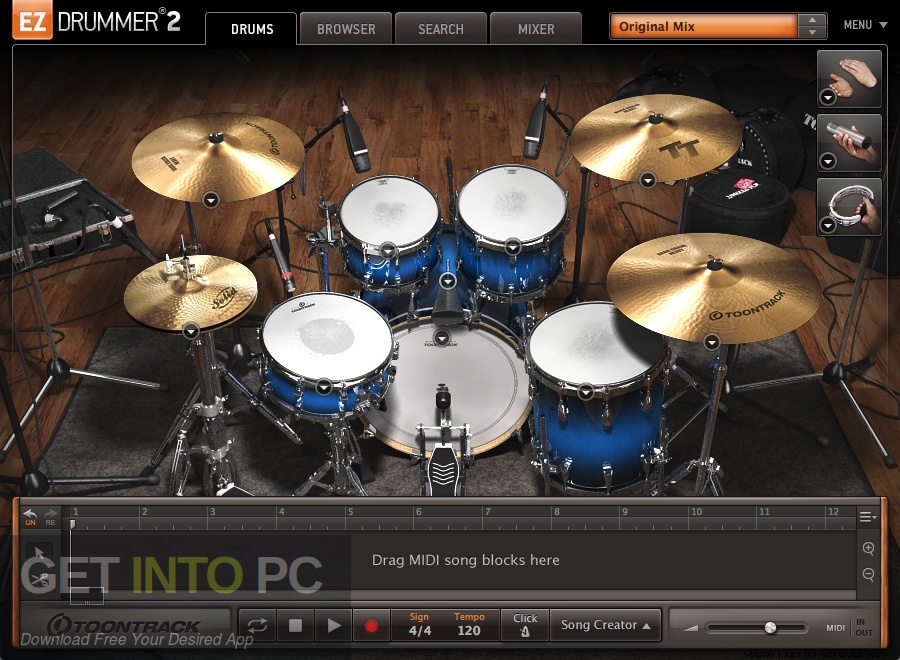Click bar 5 on timeline ruler

pos(350,511)
